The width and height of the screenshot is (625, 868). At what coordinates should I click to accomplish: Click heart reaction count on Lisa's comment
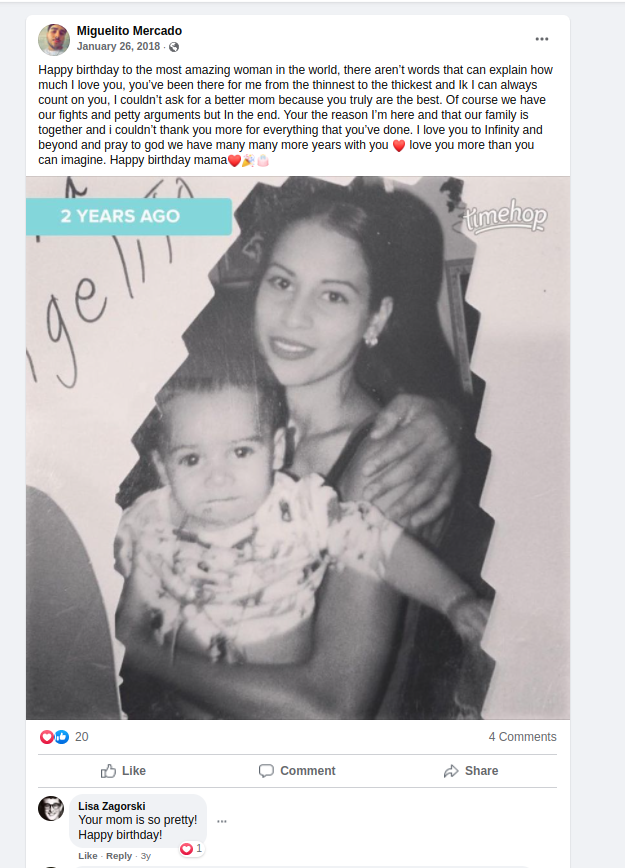tap(192, 848)
